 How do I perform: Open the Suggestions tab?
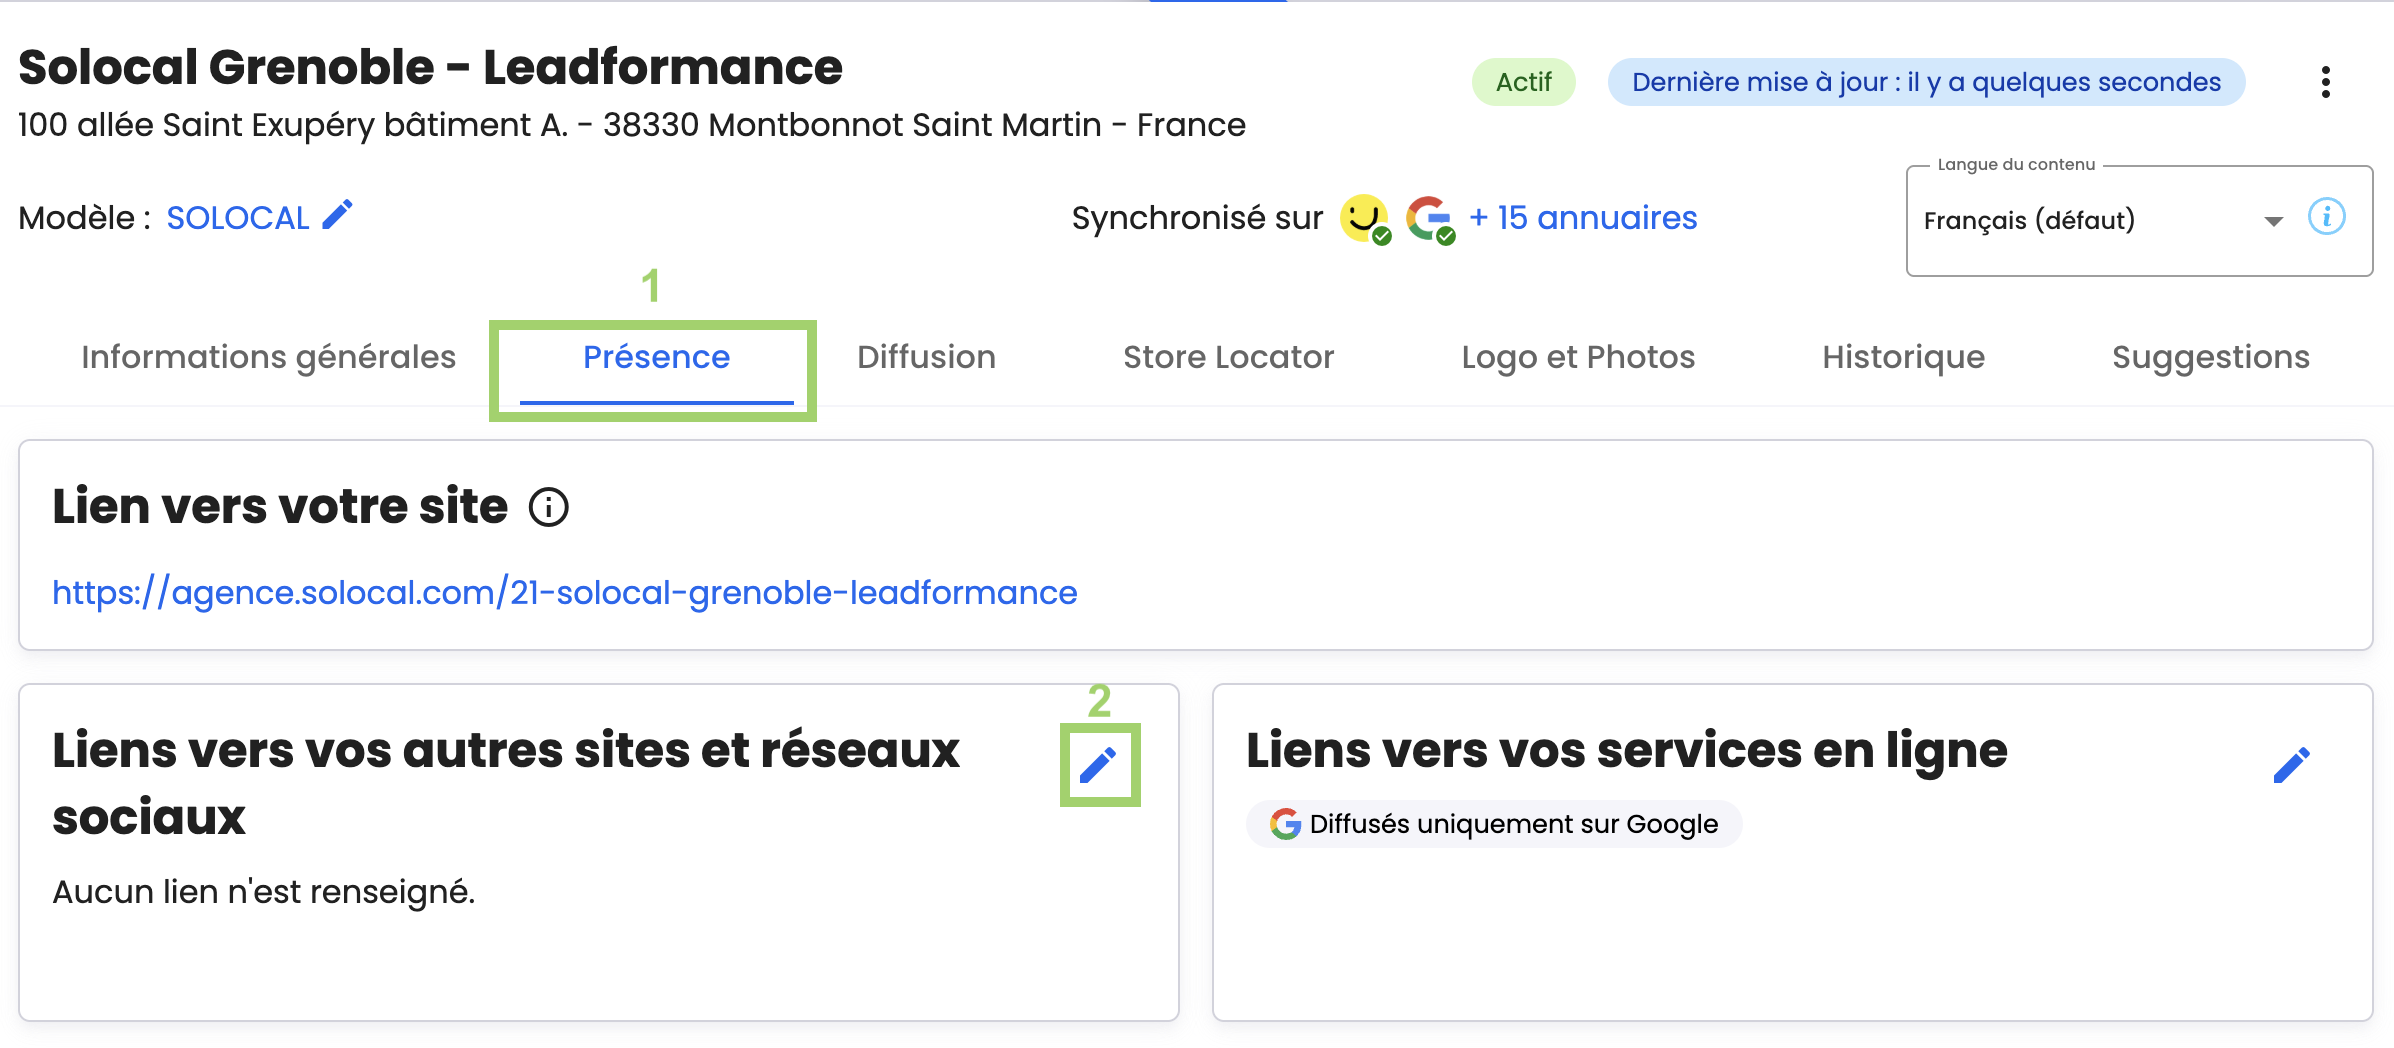[x=2210, y=357]
